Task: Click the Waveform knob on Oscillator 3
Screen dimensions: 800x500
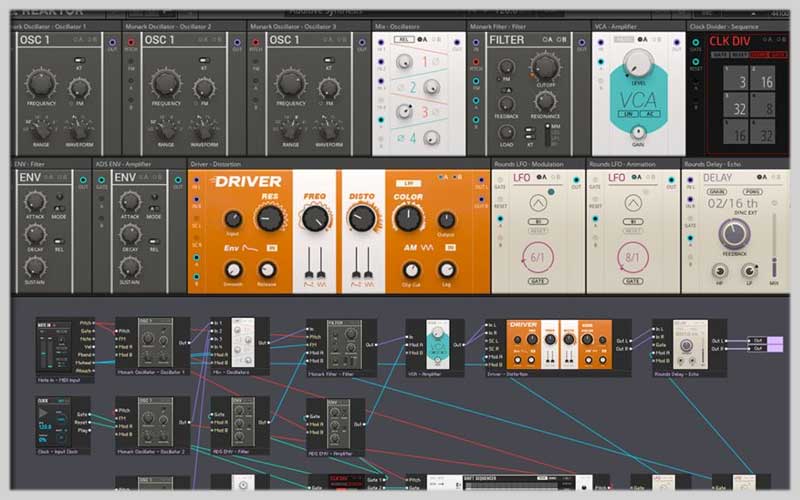Action: [x=329, y=129]
